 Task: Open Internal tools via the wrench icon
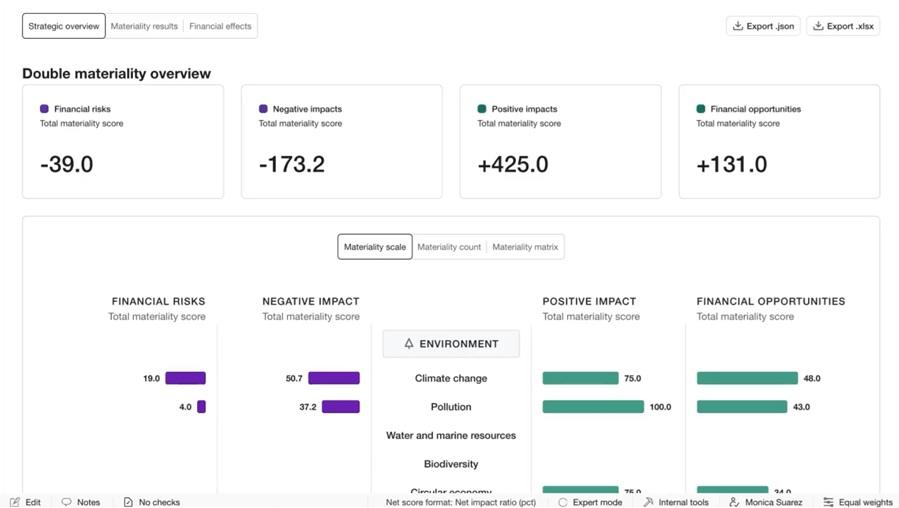(x=648, y=502)
